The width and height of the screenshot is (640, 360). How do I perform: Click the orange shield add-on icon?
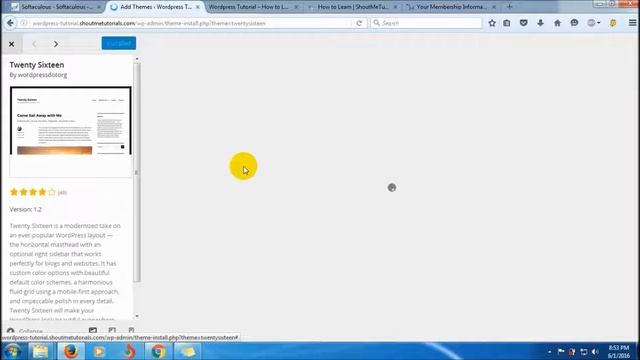(613, 23)
